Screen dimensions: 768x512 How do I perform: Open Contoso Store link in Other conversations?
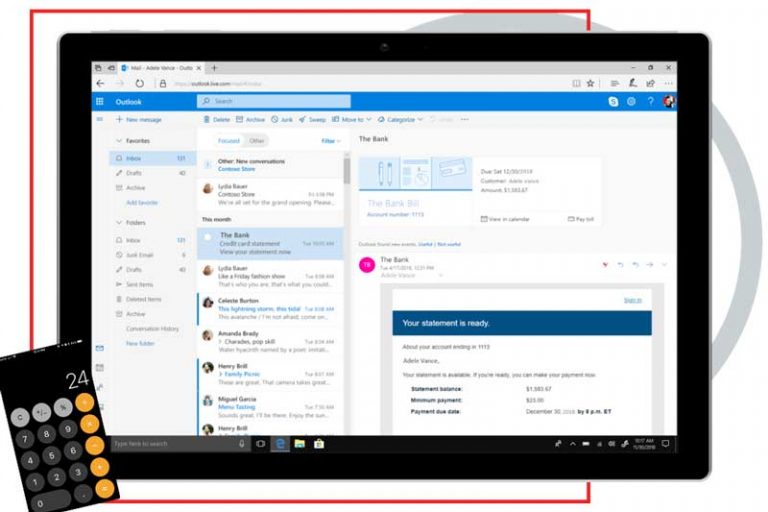tap(237, 169)
